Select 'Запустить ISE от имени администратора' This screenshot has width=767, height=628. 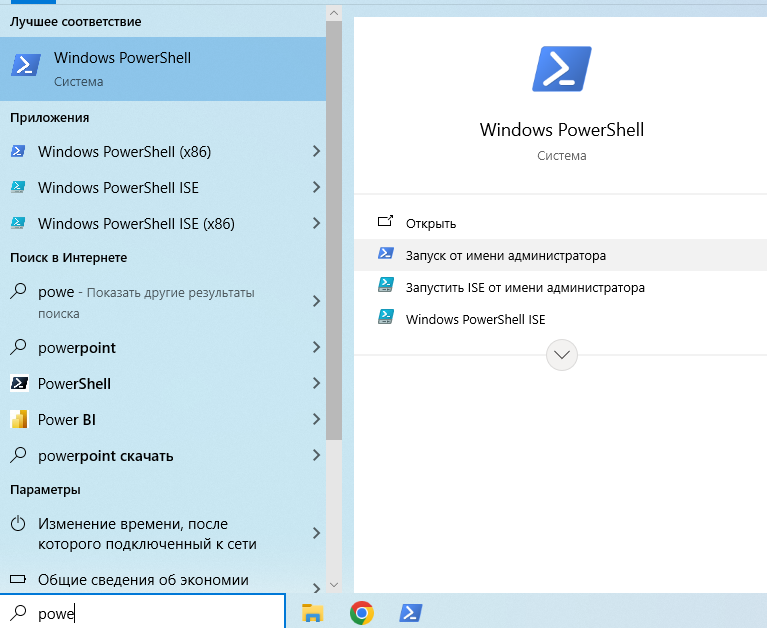[x=524, y=287]
